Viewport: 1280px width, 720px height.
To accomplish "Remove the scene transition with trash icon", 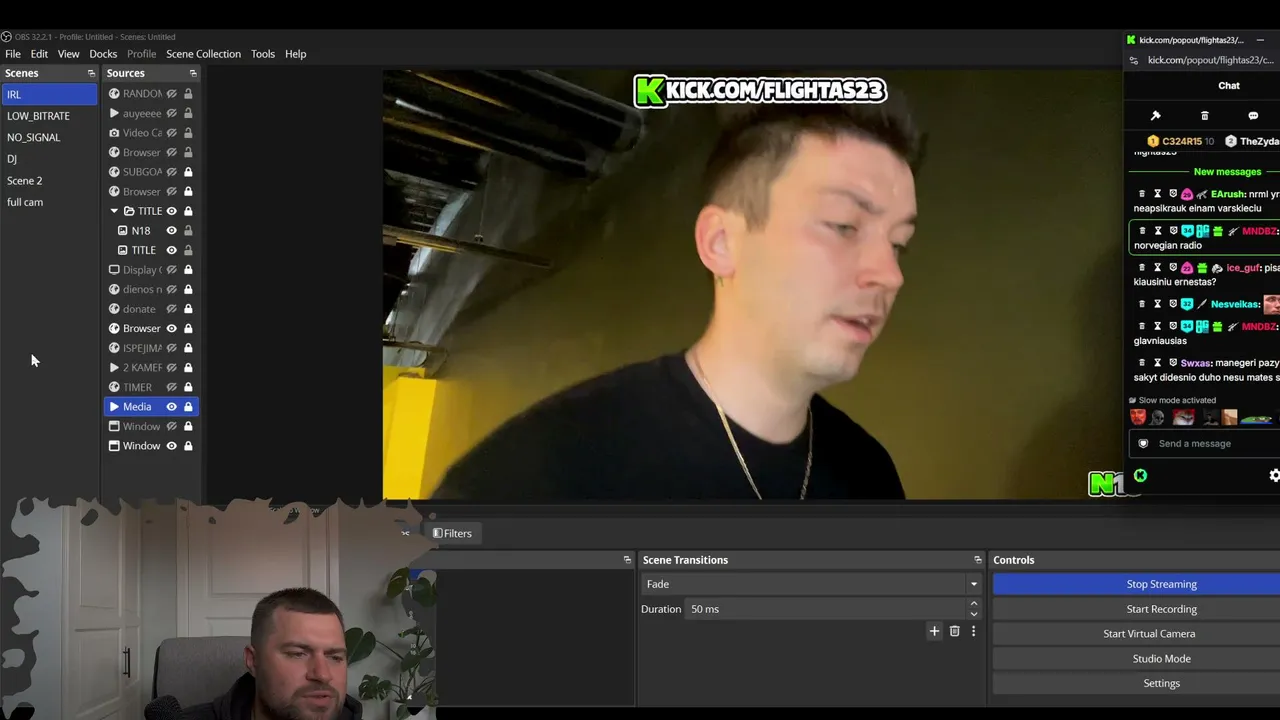I will click(954, 631).
